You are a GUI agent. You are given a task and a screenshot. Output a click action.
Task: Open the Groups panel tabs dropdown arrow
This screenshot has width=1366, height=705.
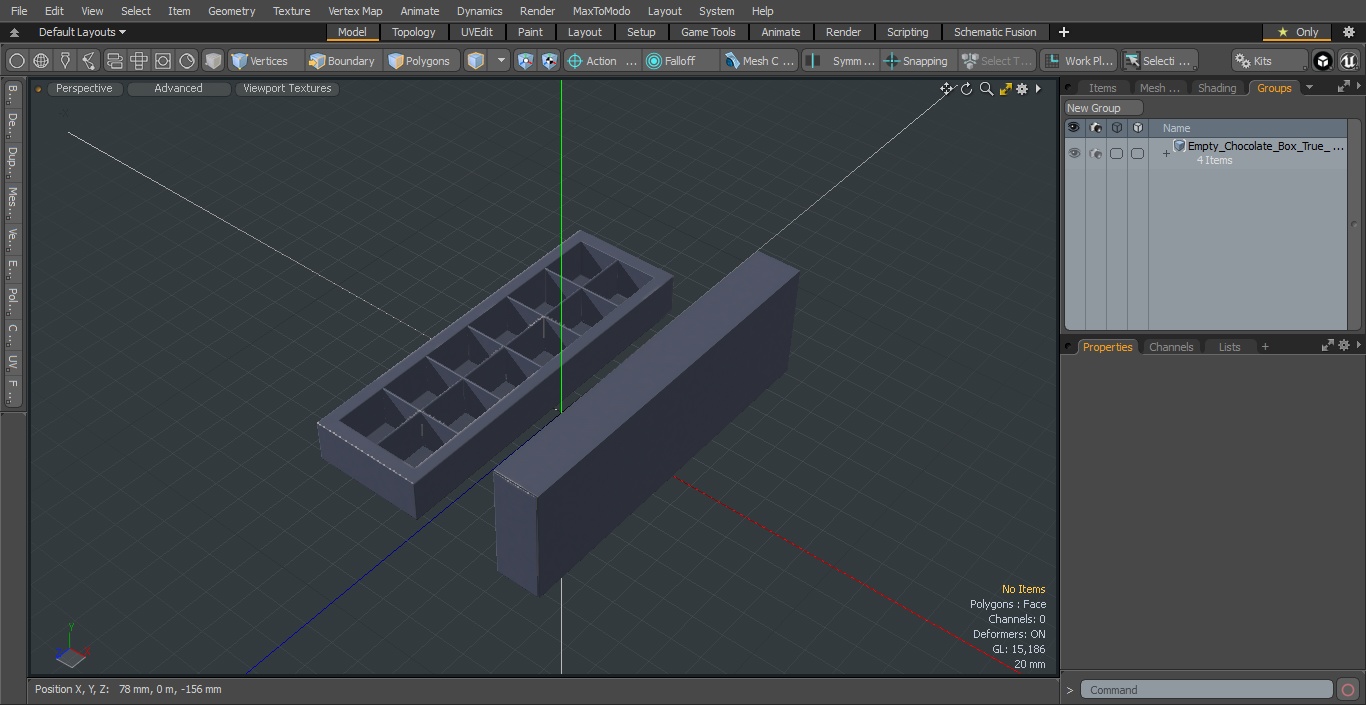1310,87
